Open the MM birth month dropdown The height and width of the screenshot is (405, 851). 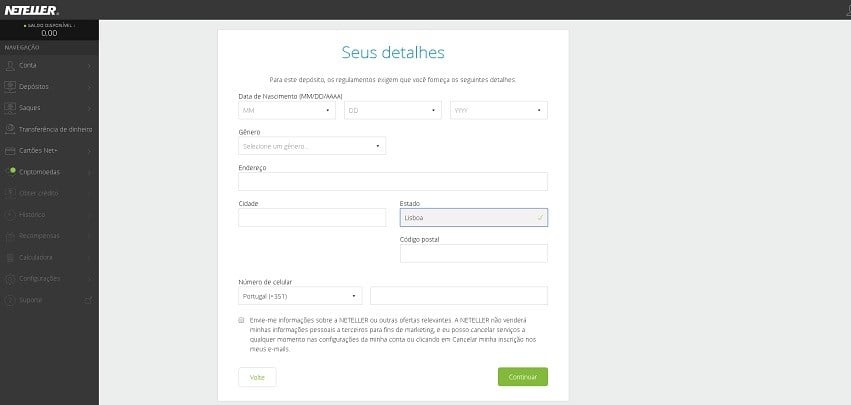tap(286, 110)
